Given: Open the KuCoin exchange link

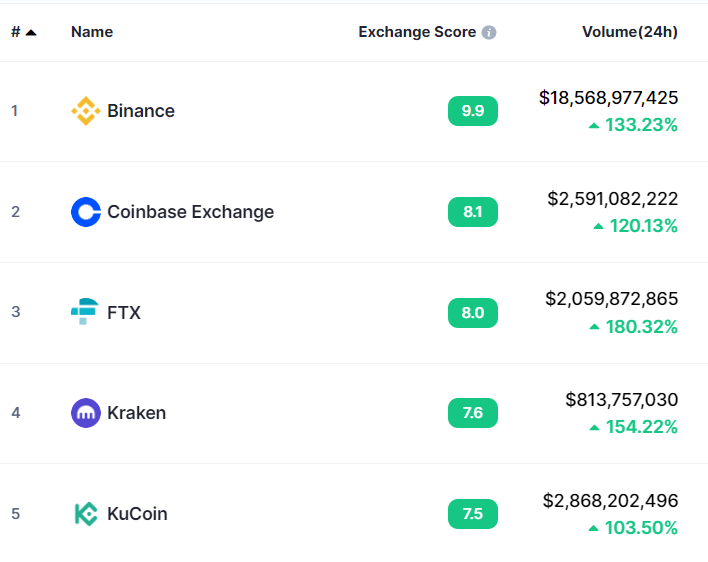Looking at the screenshot, I should [x=137, y=514].
